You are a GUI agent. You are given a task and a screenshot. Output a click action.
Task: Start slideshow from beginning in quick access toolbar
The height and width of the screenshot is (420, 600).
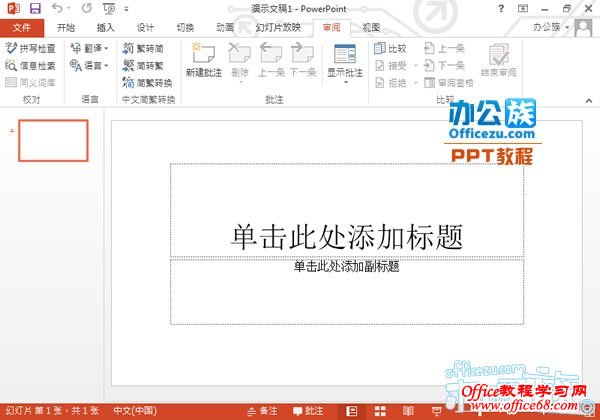[x=109, y=8]
